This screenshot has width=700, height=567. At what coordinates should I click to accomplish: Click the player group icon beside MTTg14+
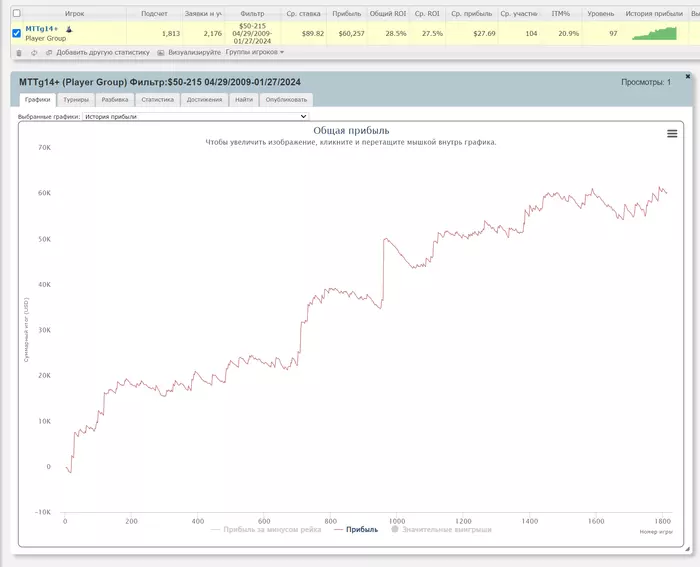click(69, 29)
